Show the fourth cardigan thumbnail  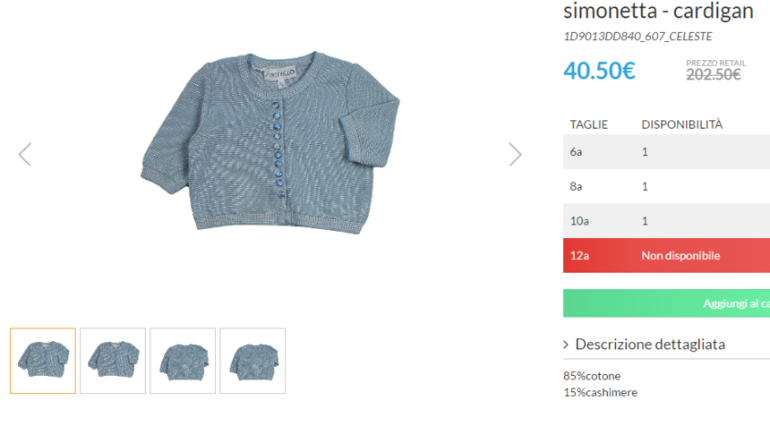click(253, 360)
